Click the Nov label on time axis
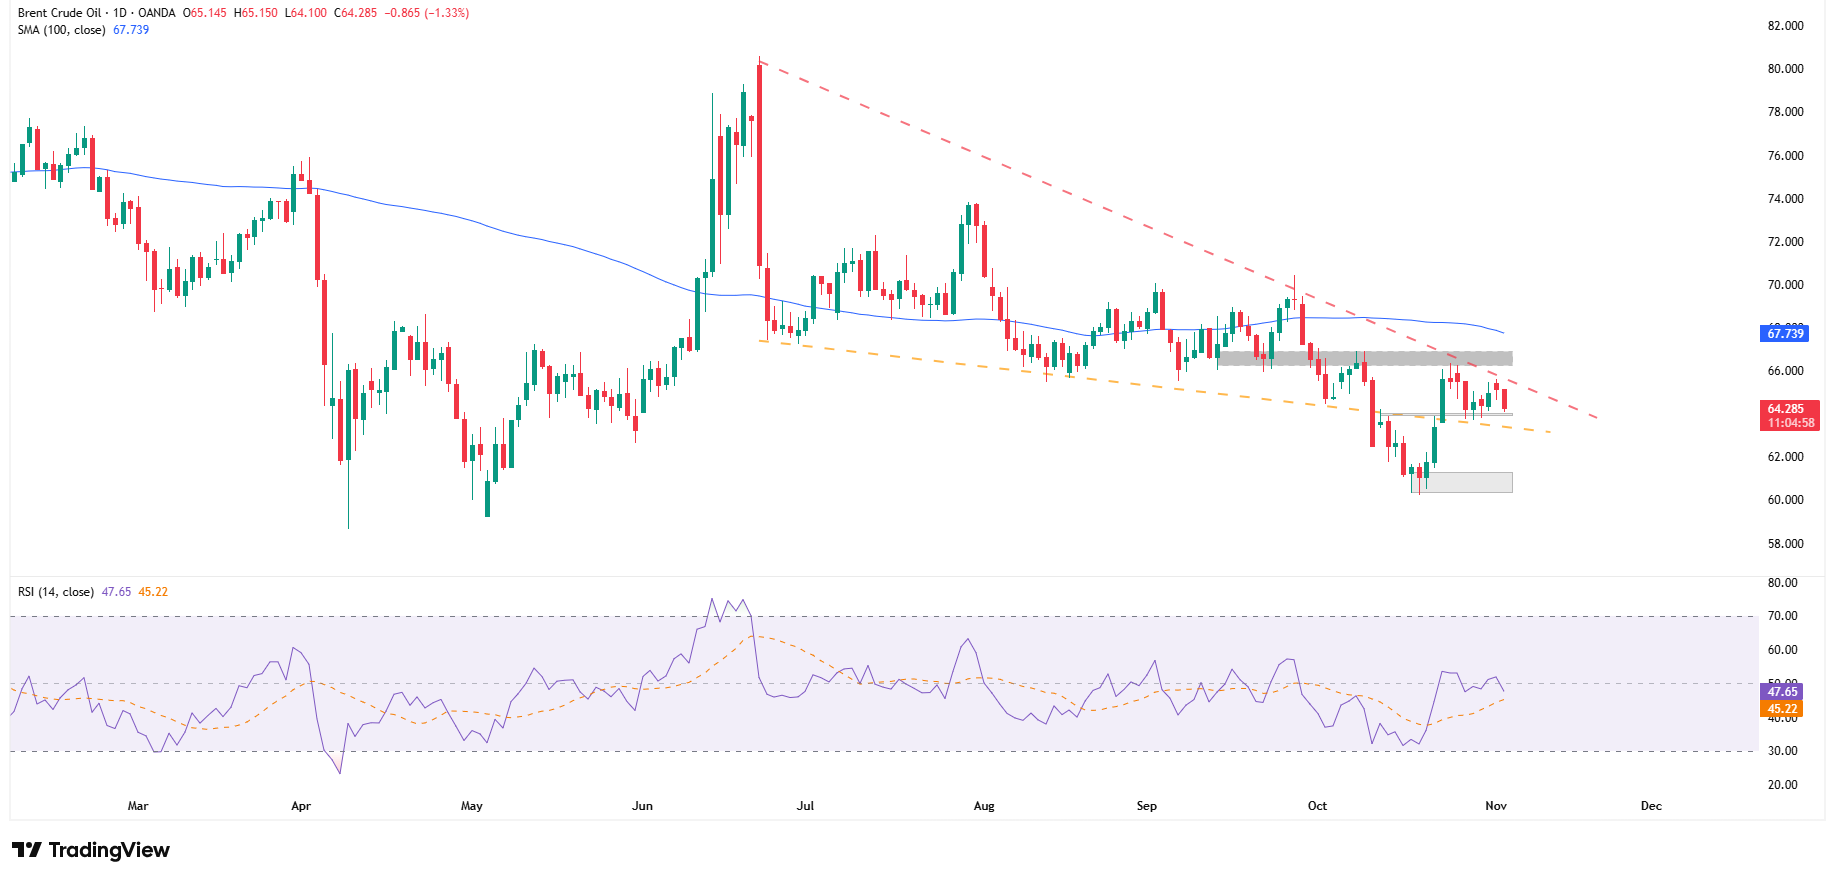Viewport: 1835px width, 880px height. coord(1496,806)
